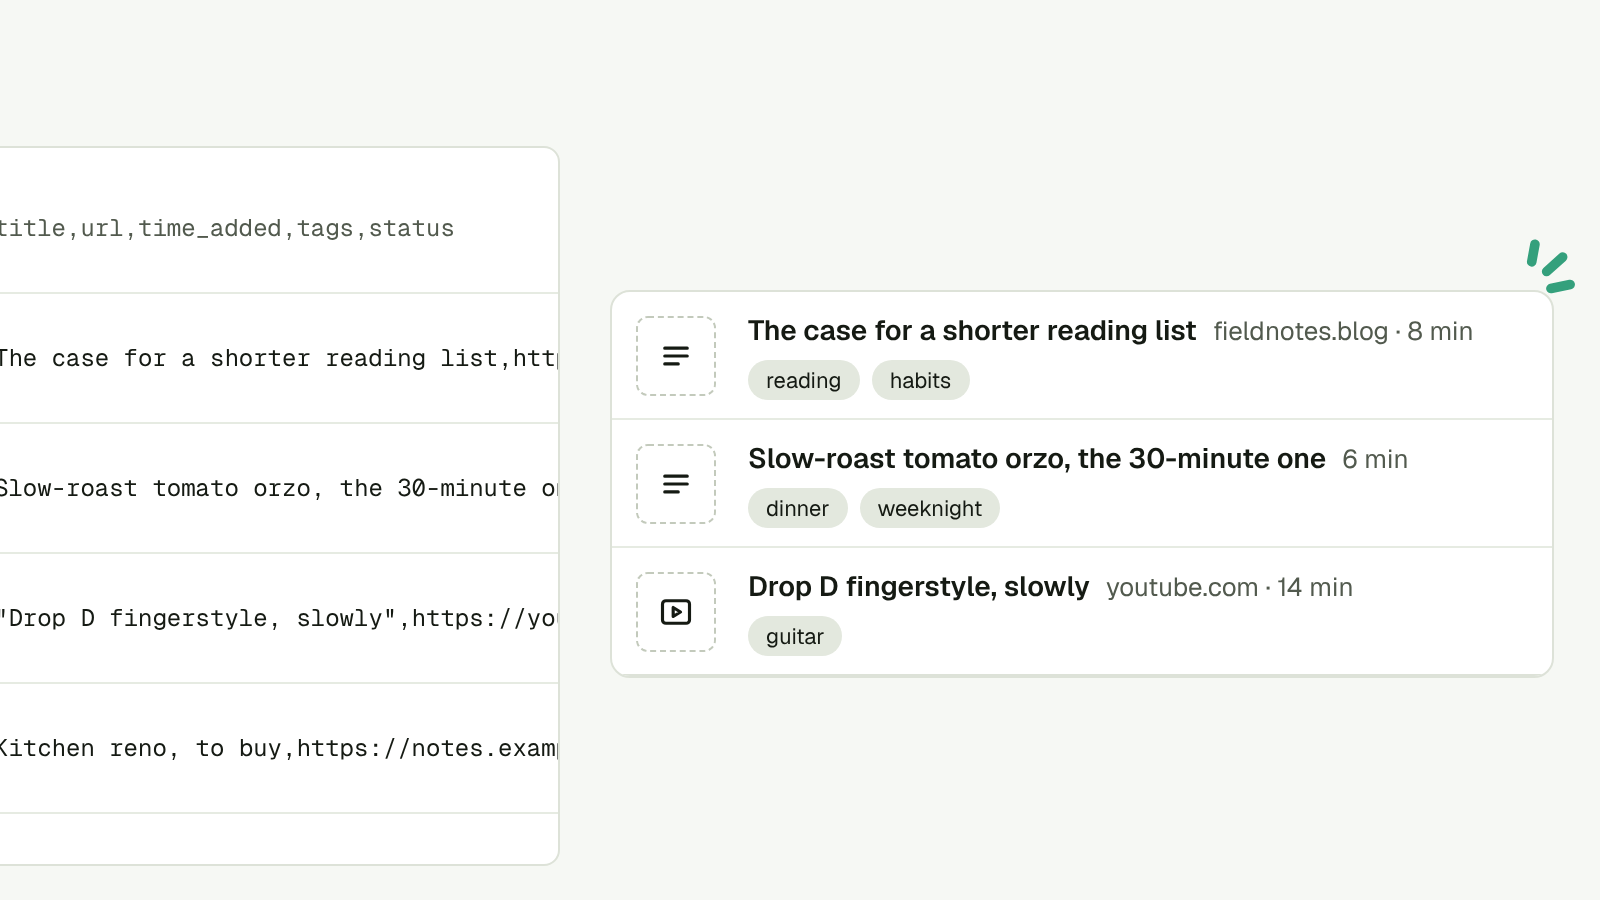Select the 'guitar' tag
Screen dimensions: 1600x900
click(x=794, y=636)
